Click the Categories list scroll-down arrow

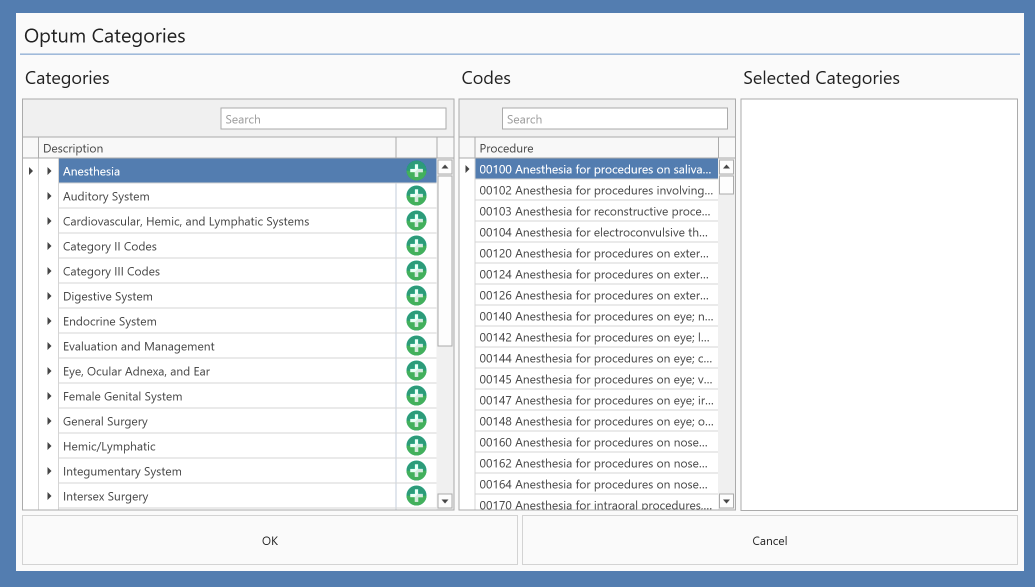tap(445, 501)
